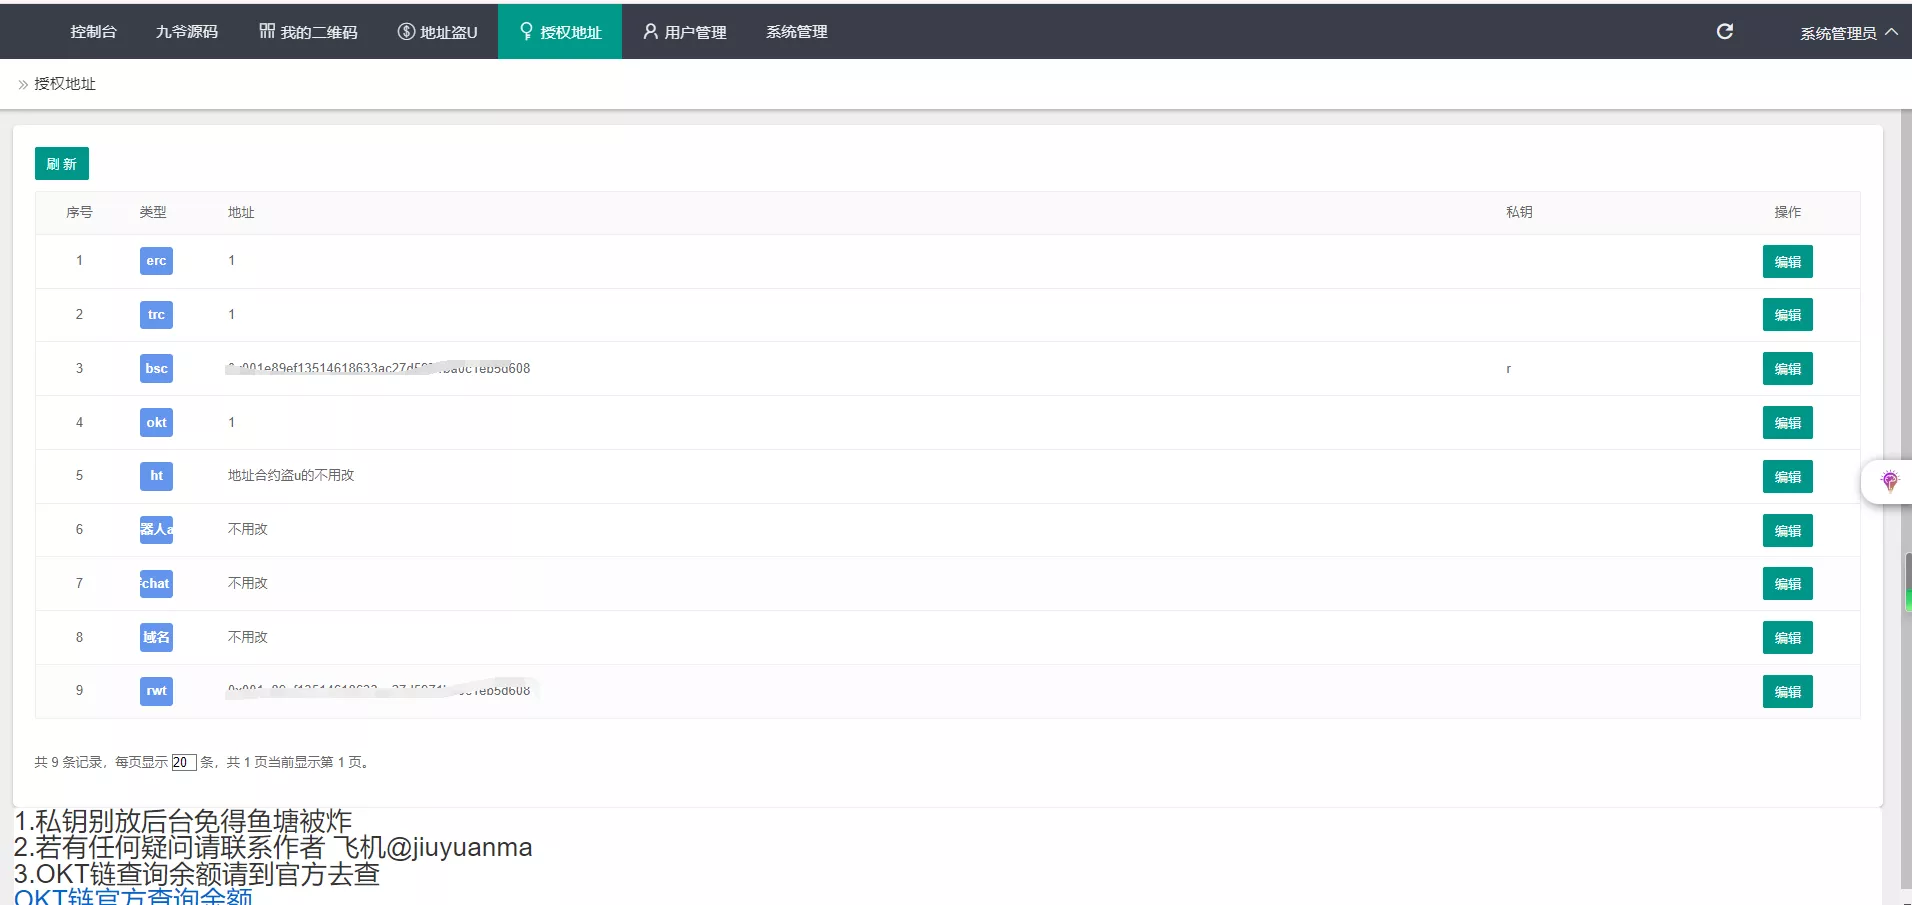Click the floating widget icon on right edge

pyautogui.click(x=1889, y=482)
